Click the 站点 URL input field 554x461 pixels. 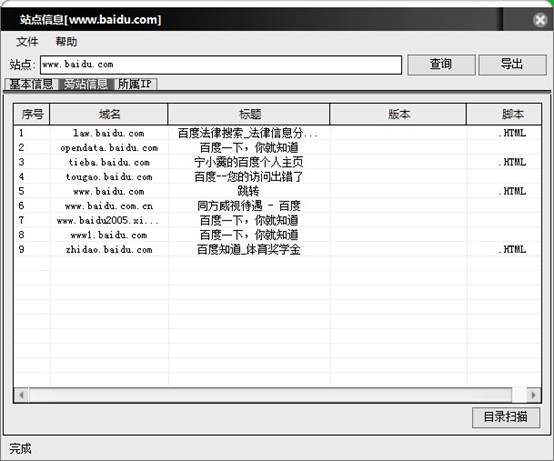pyautogui.click(x=221, y=65)
